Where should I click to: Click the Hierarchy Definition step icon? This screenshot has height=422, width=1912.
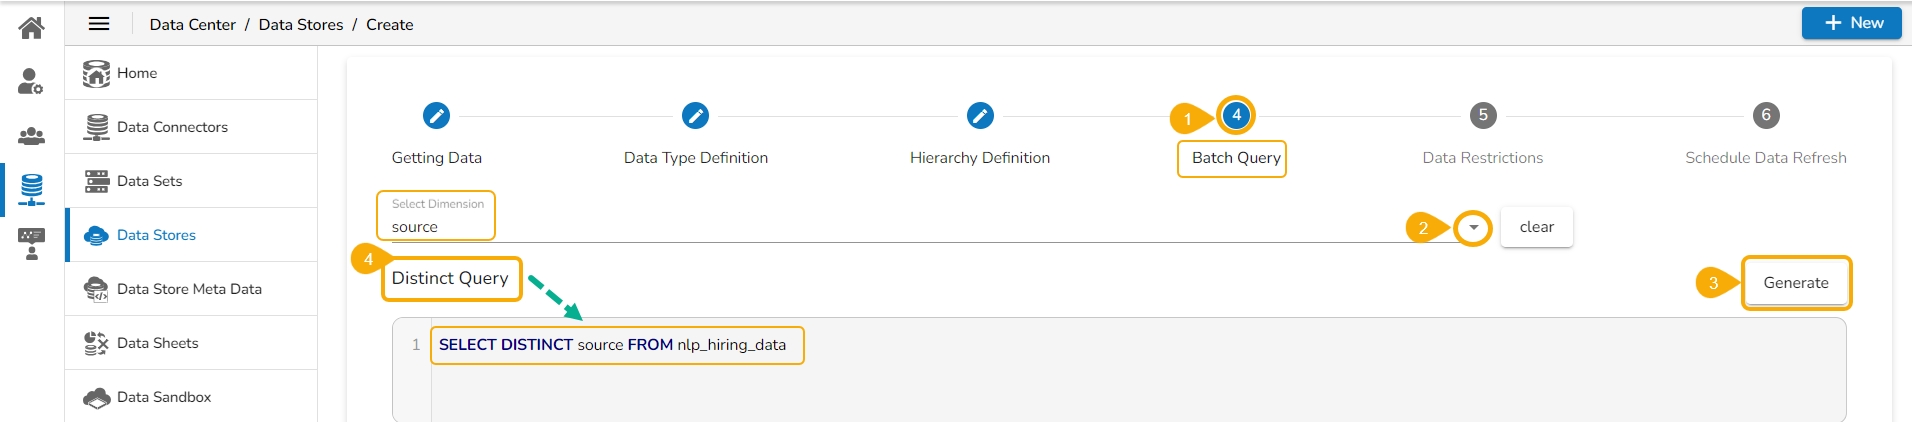pyautogui.click(x=980, y=116)
